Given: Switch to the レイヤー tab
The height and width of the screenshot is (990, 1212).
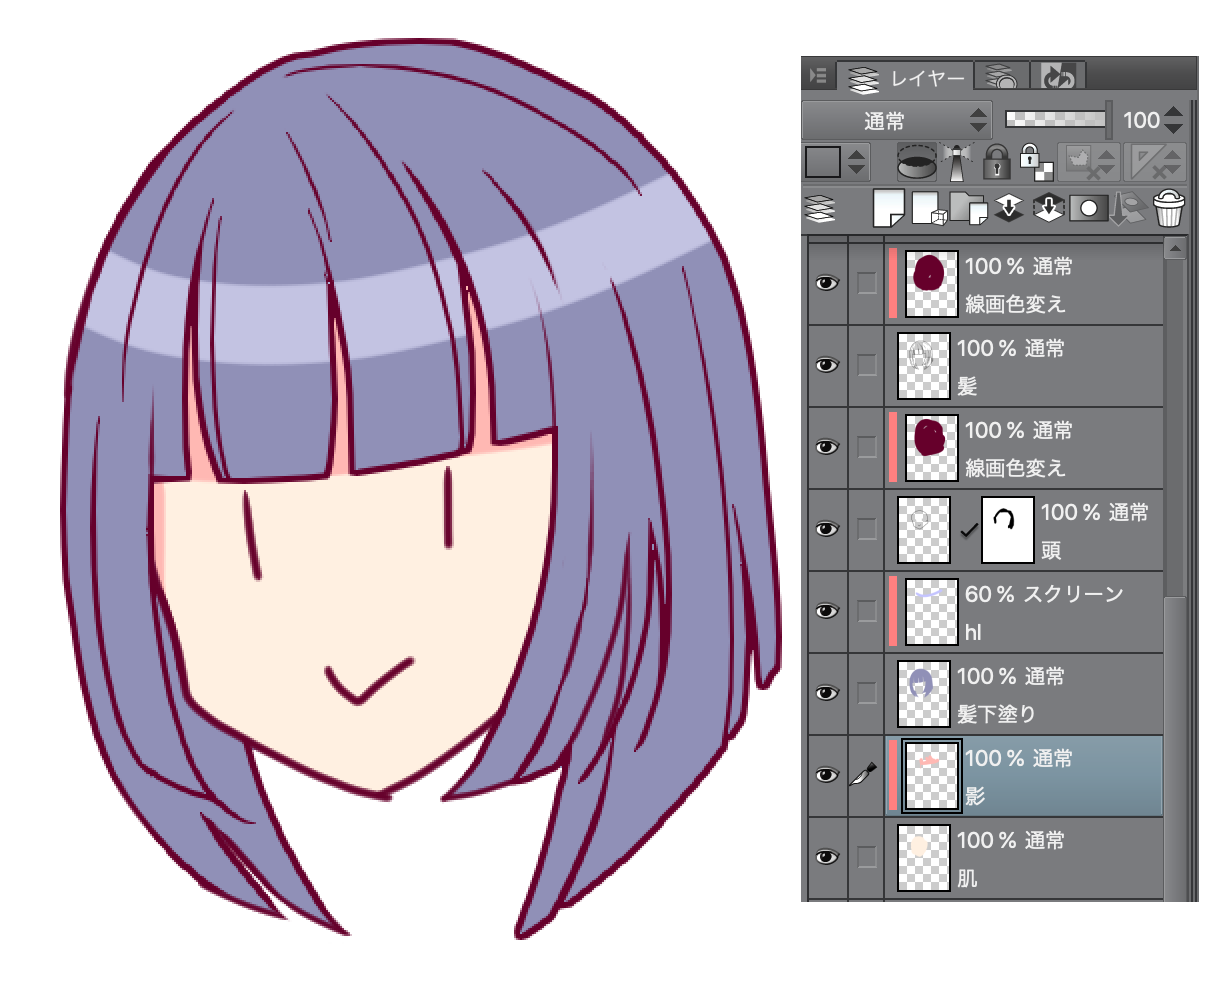Looking at the screenshot, I should pos(903,77).
